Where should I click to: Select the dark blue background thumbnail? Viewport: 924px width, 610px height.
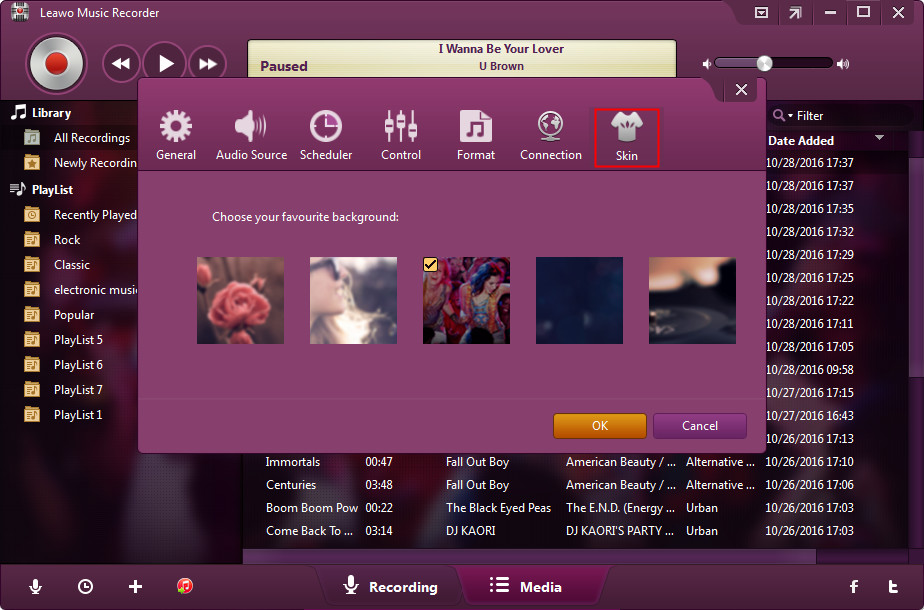579,300
